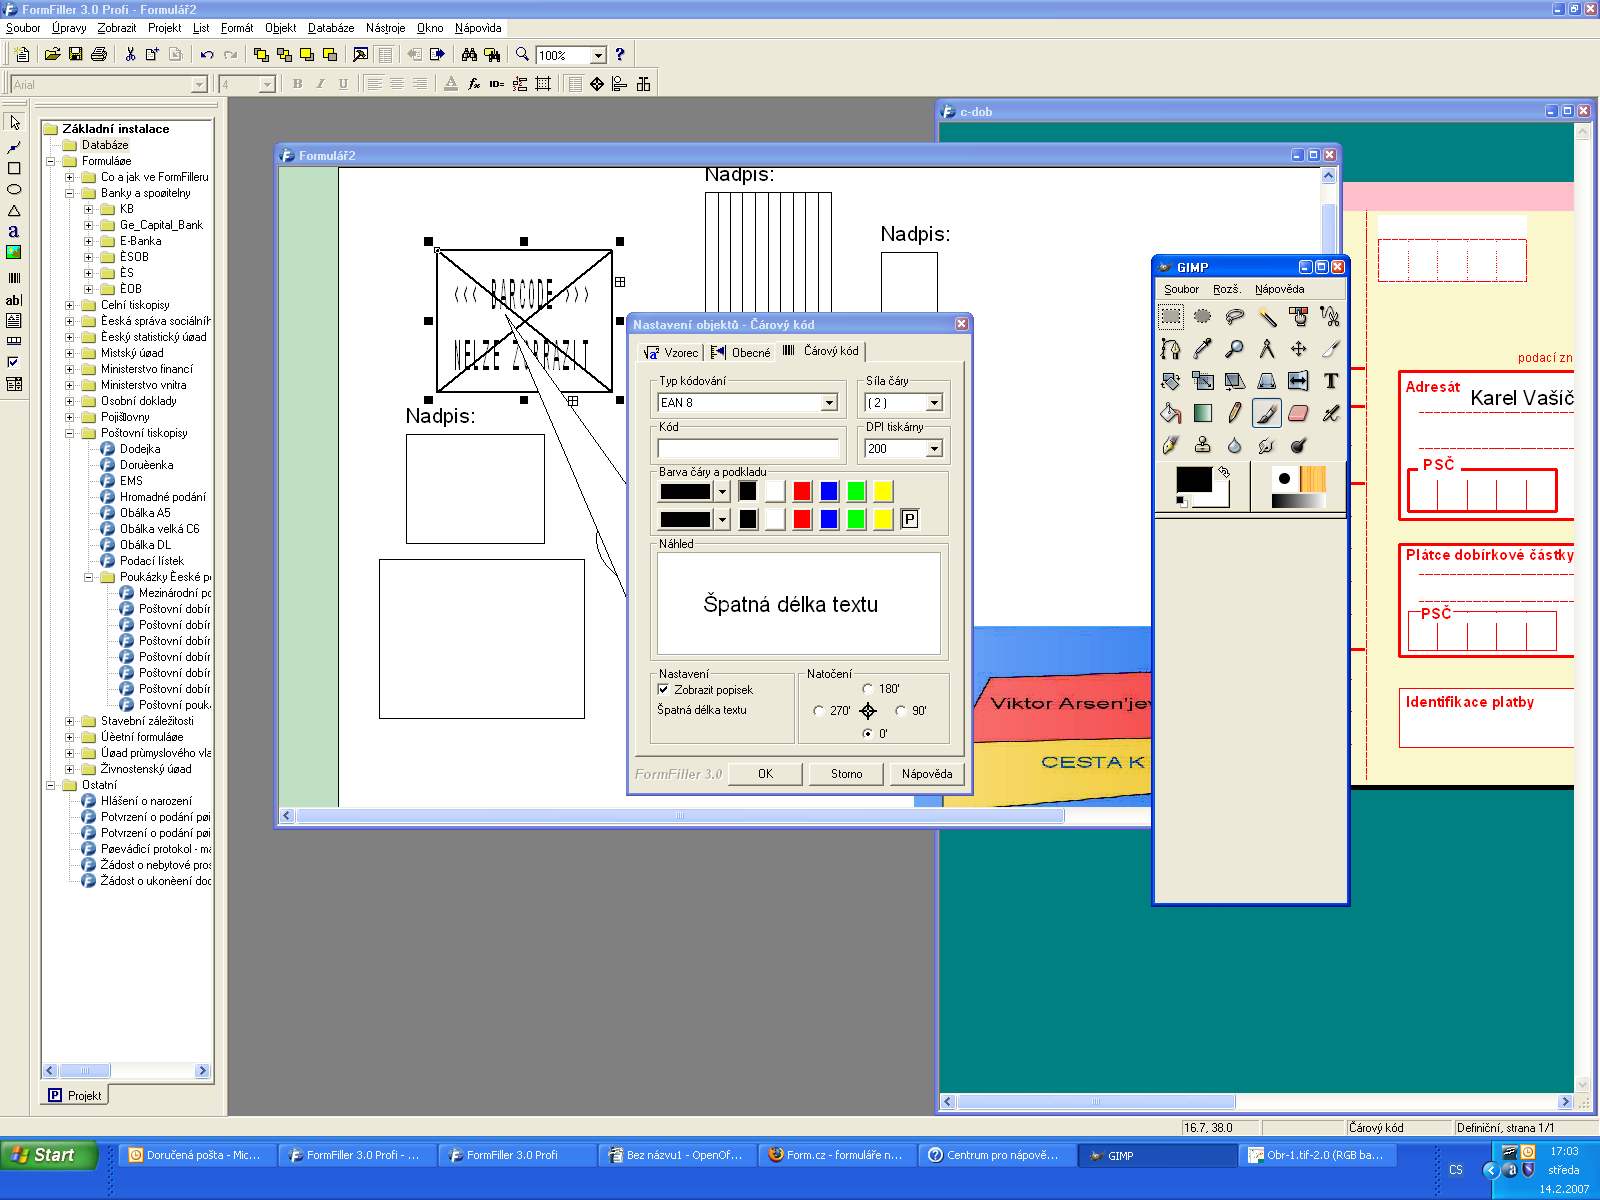Pick red line color swatch in top row
The height and width of the screenshot is (1200, 1600).
(802, 491)
